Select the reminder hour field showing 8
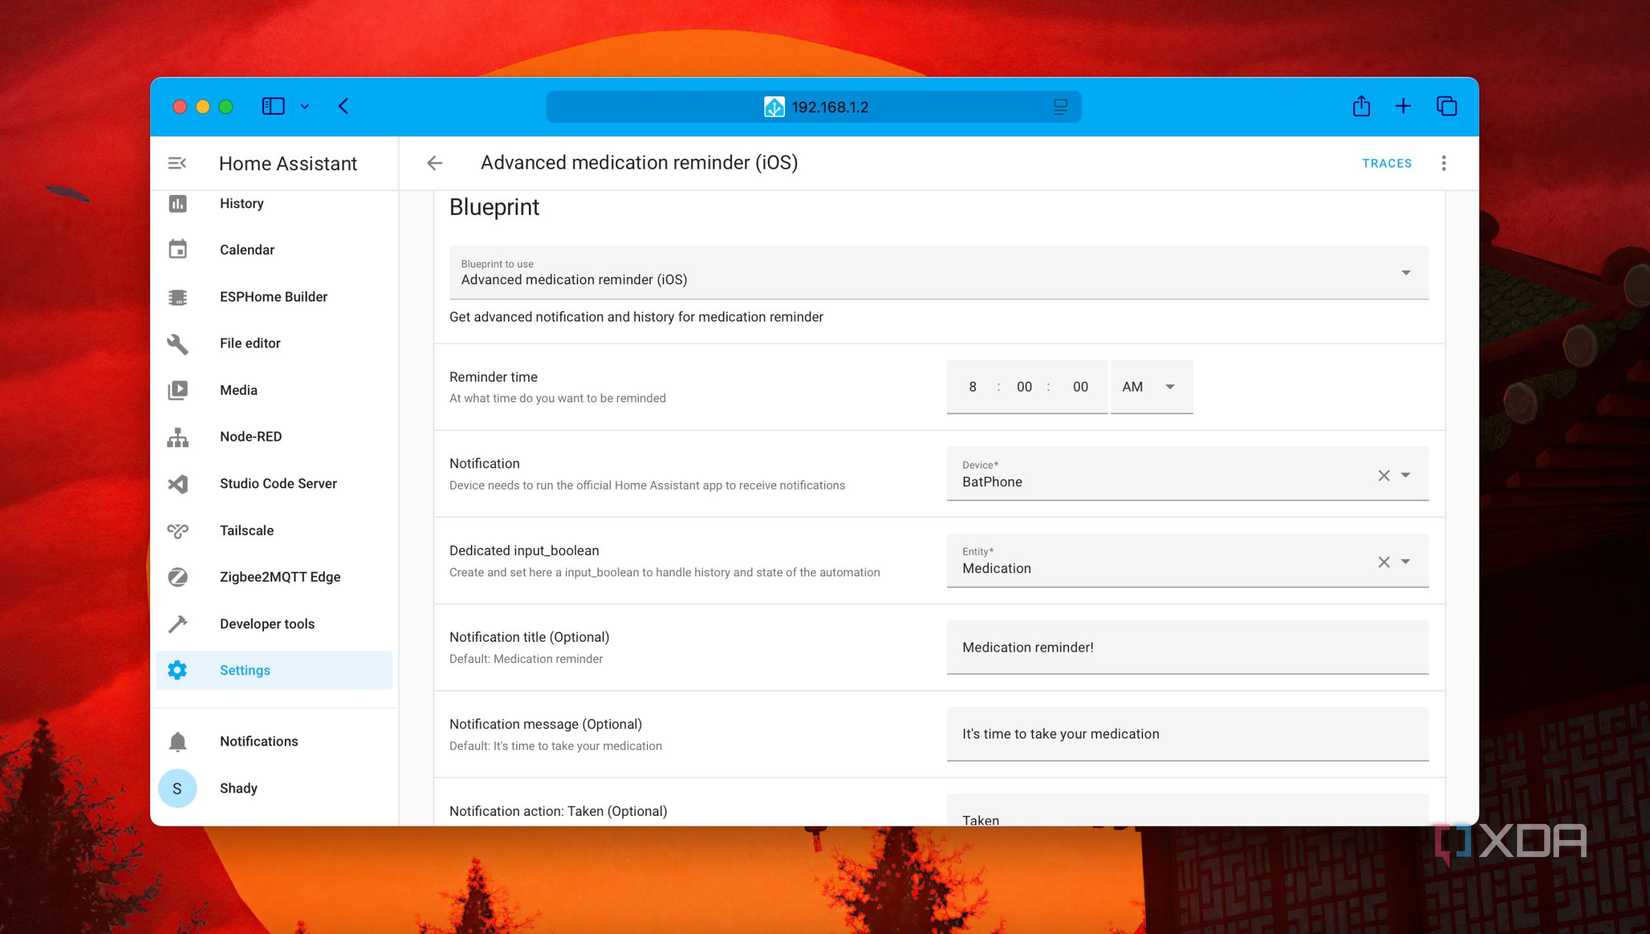Screen dimensions: 1650x934 (972, 386)
